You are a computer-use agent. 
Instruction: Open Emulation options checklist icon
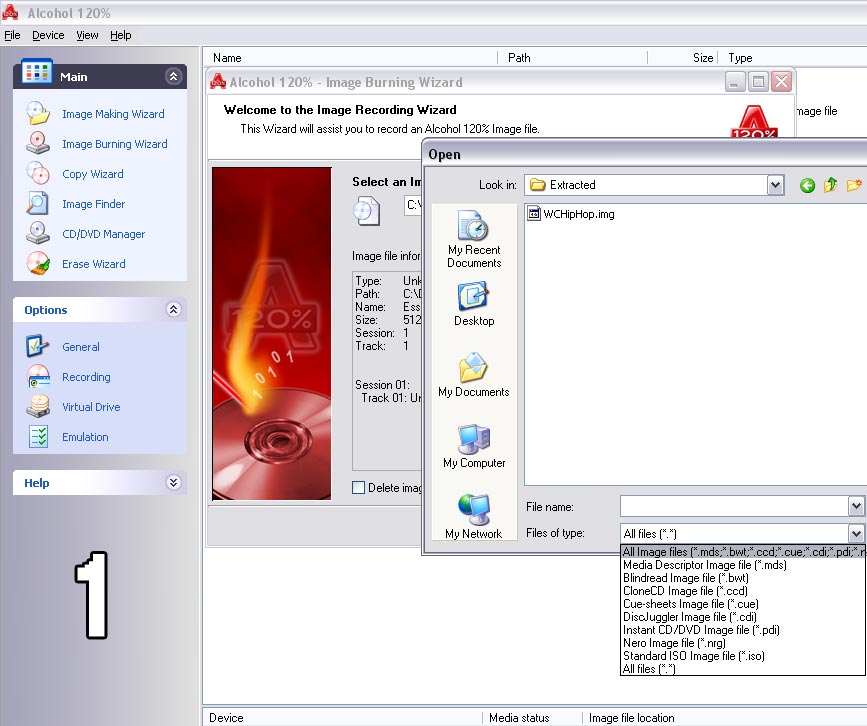click(x=38, y=436)
